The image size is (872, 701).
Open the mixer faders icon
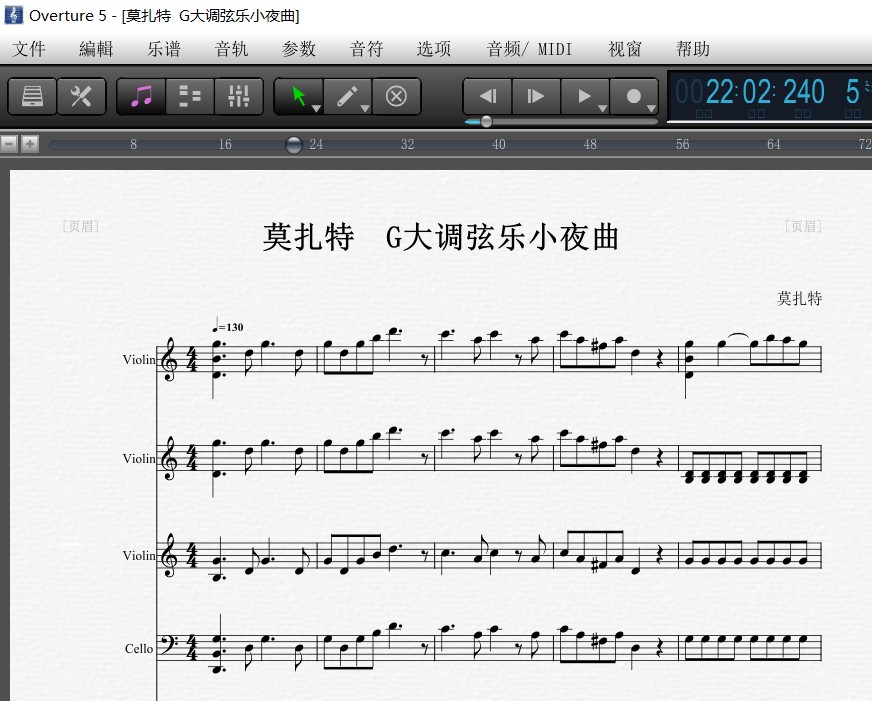(x=238, y=96)
